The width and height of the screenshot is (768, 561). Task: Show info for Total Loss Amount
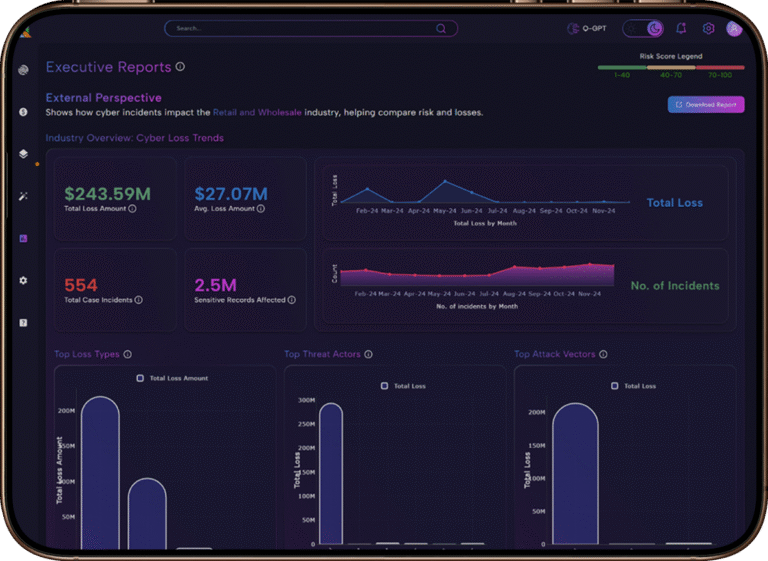(132, 209)
